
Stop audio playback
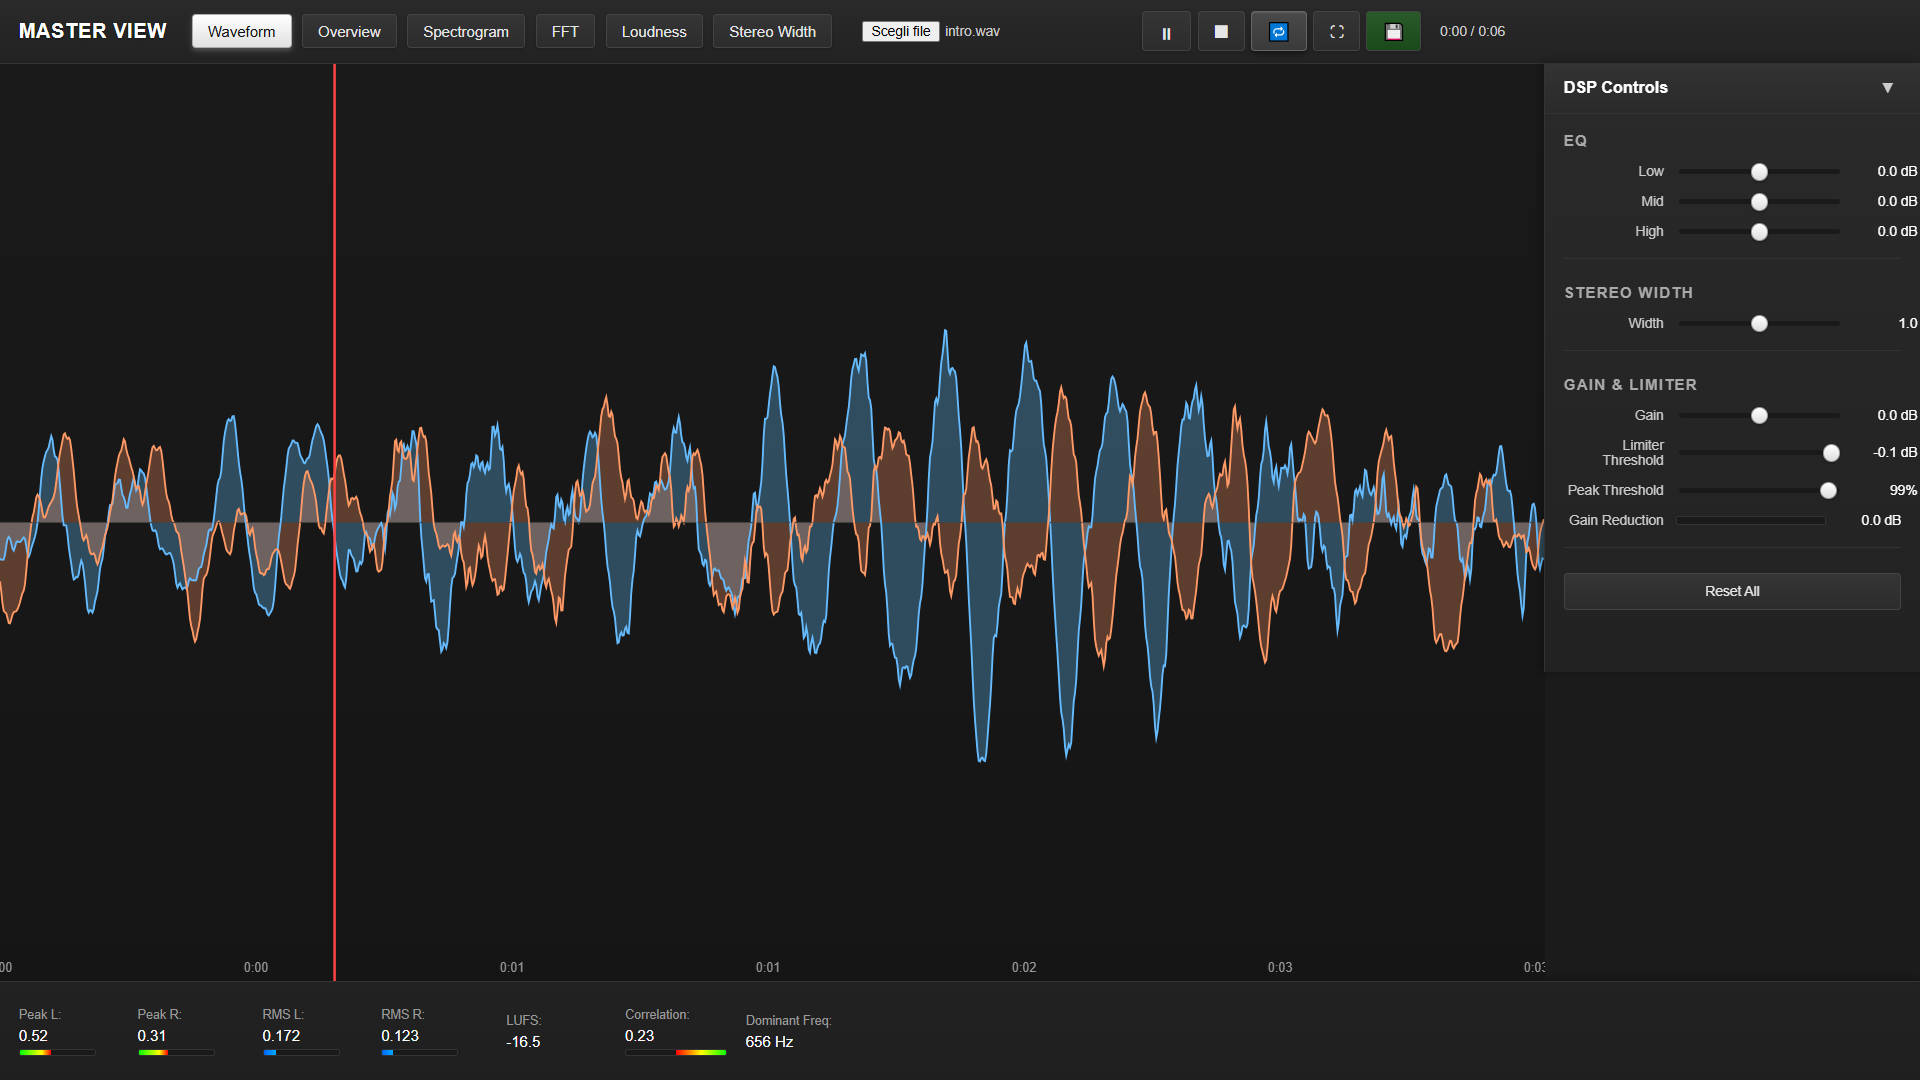[x=1221, y=32]
